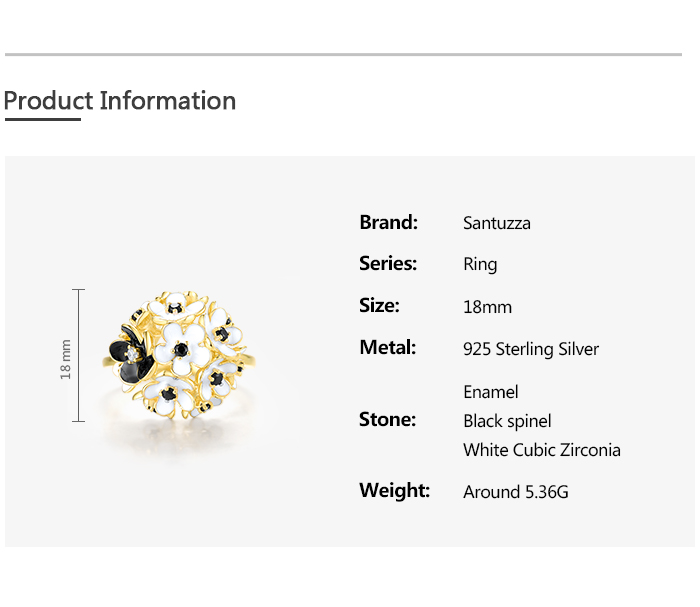Click the dark underline beneath Product Information
Screen dimensions: 700x607
tap(43, 120)
